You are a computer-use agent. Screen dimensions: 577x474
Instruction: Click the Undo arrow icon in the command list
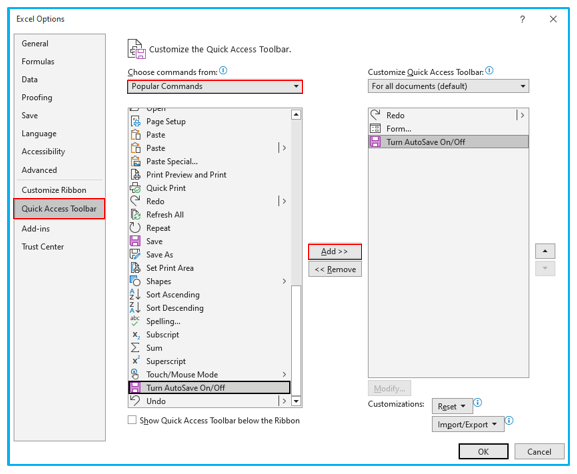(x=135, y=400)
